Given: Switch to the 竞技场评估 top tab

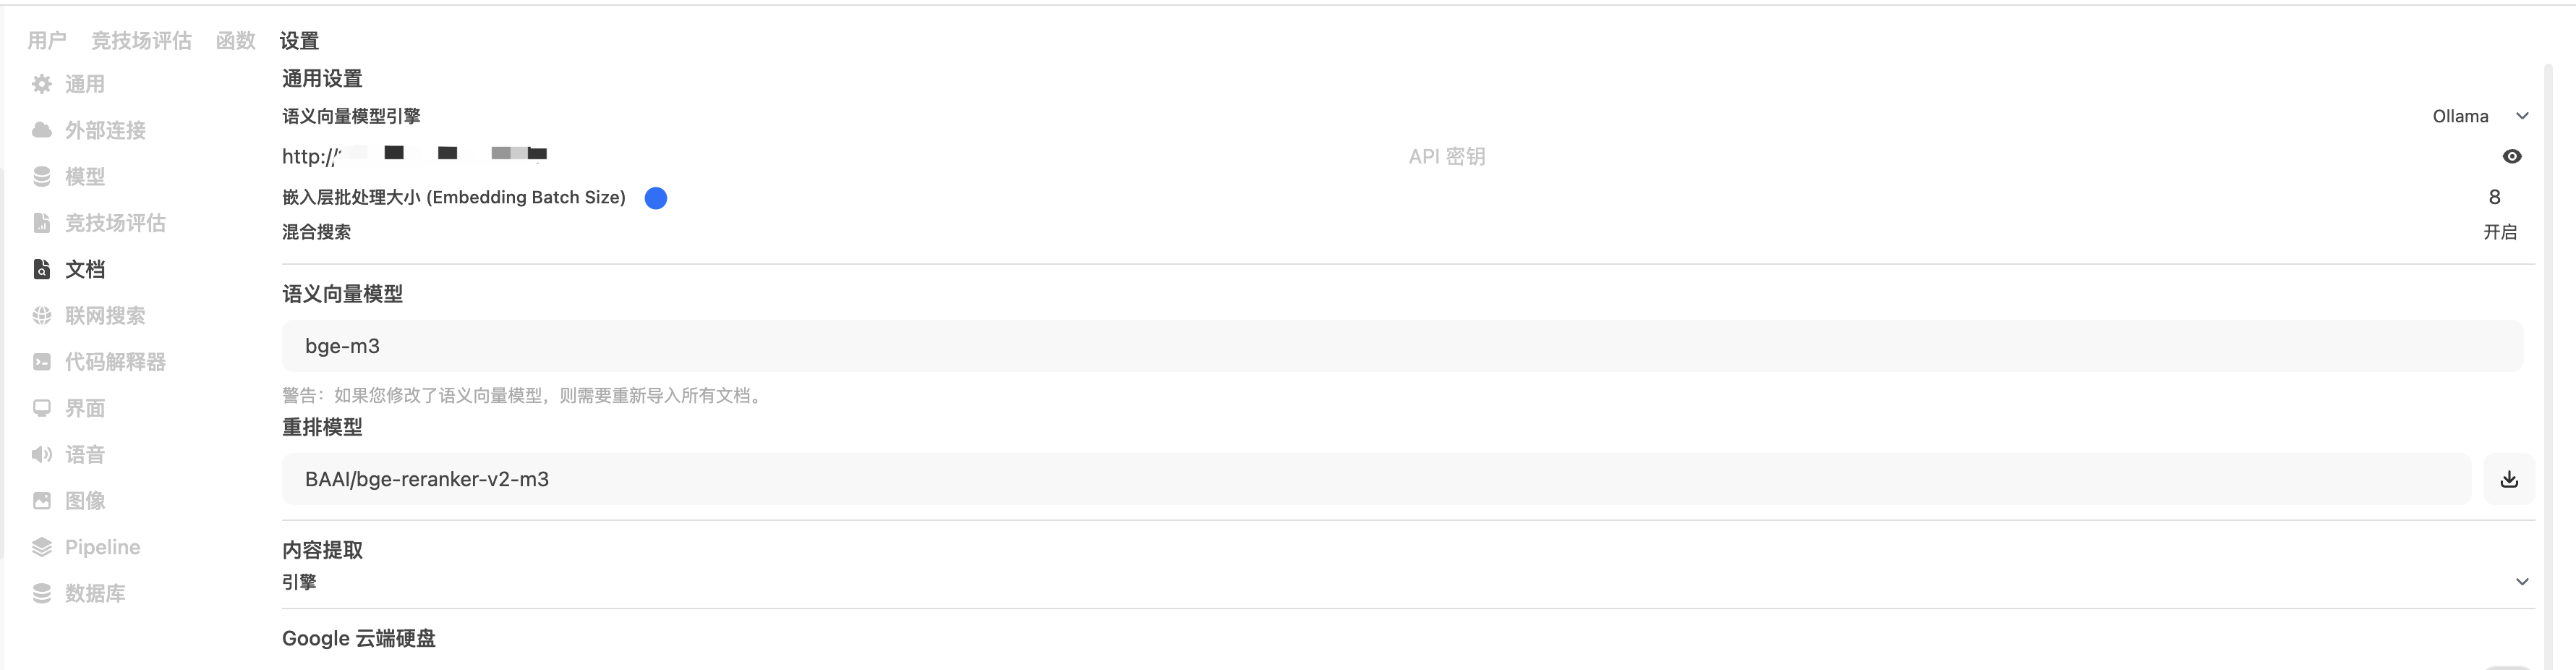Looking at the screenshot, I should [141, 40].
